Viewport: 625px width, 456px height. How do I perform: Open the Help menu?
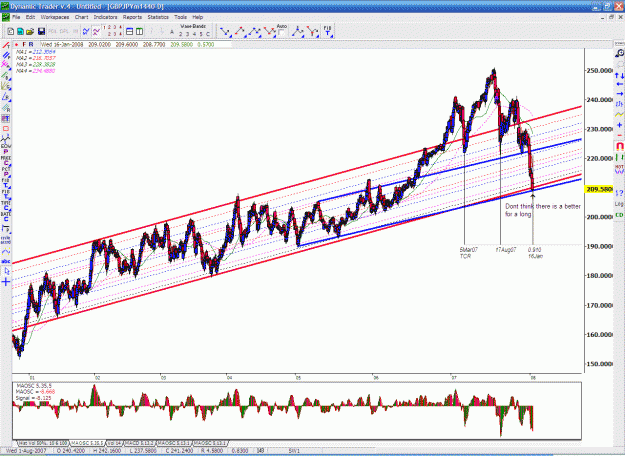click(198, 17)
